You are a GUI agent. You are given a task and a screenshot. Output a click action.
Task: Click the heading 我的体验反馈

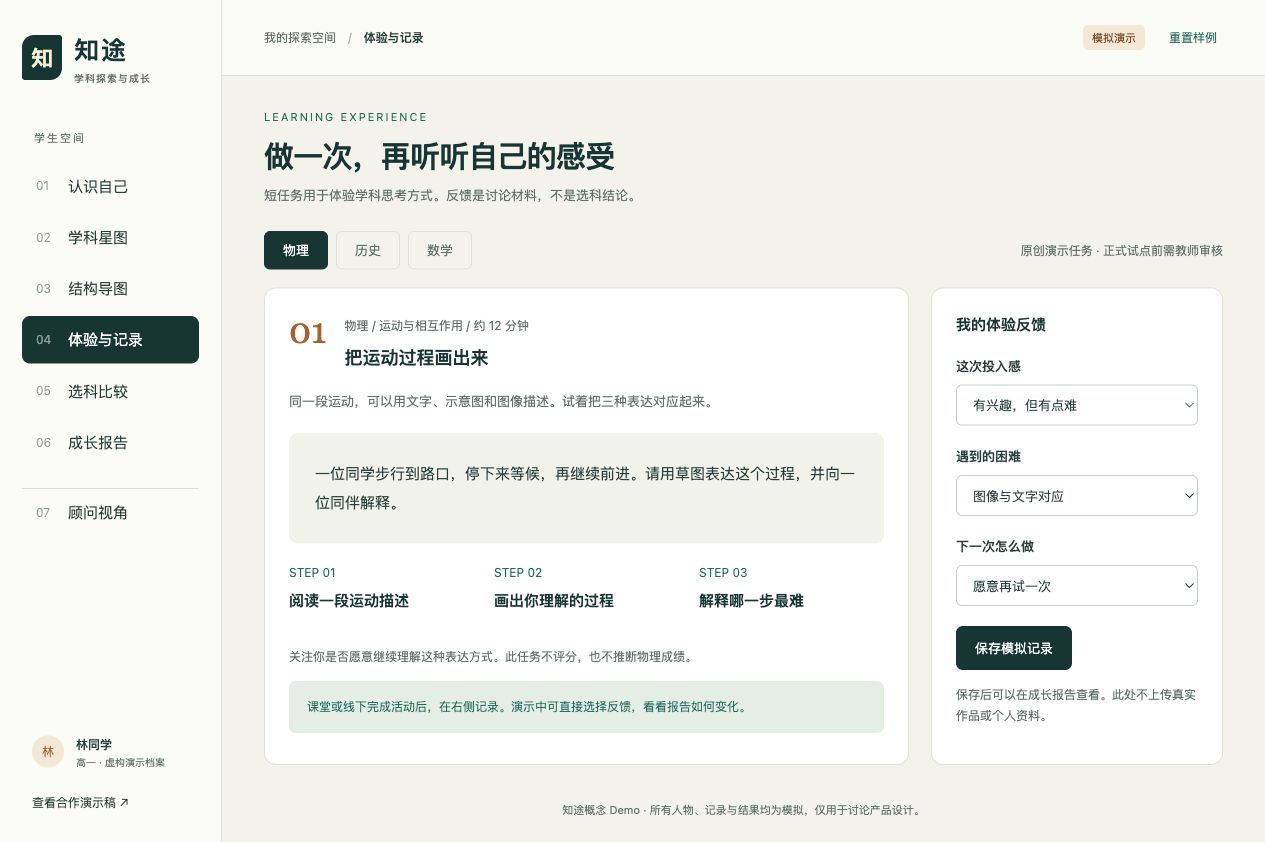(1001, 324)
